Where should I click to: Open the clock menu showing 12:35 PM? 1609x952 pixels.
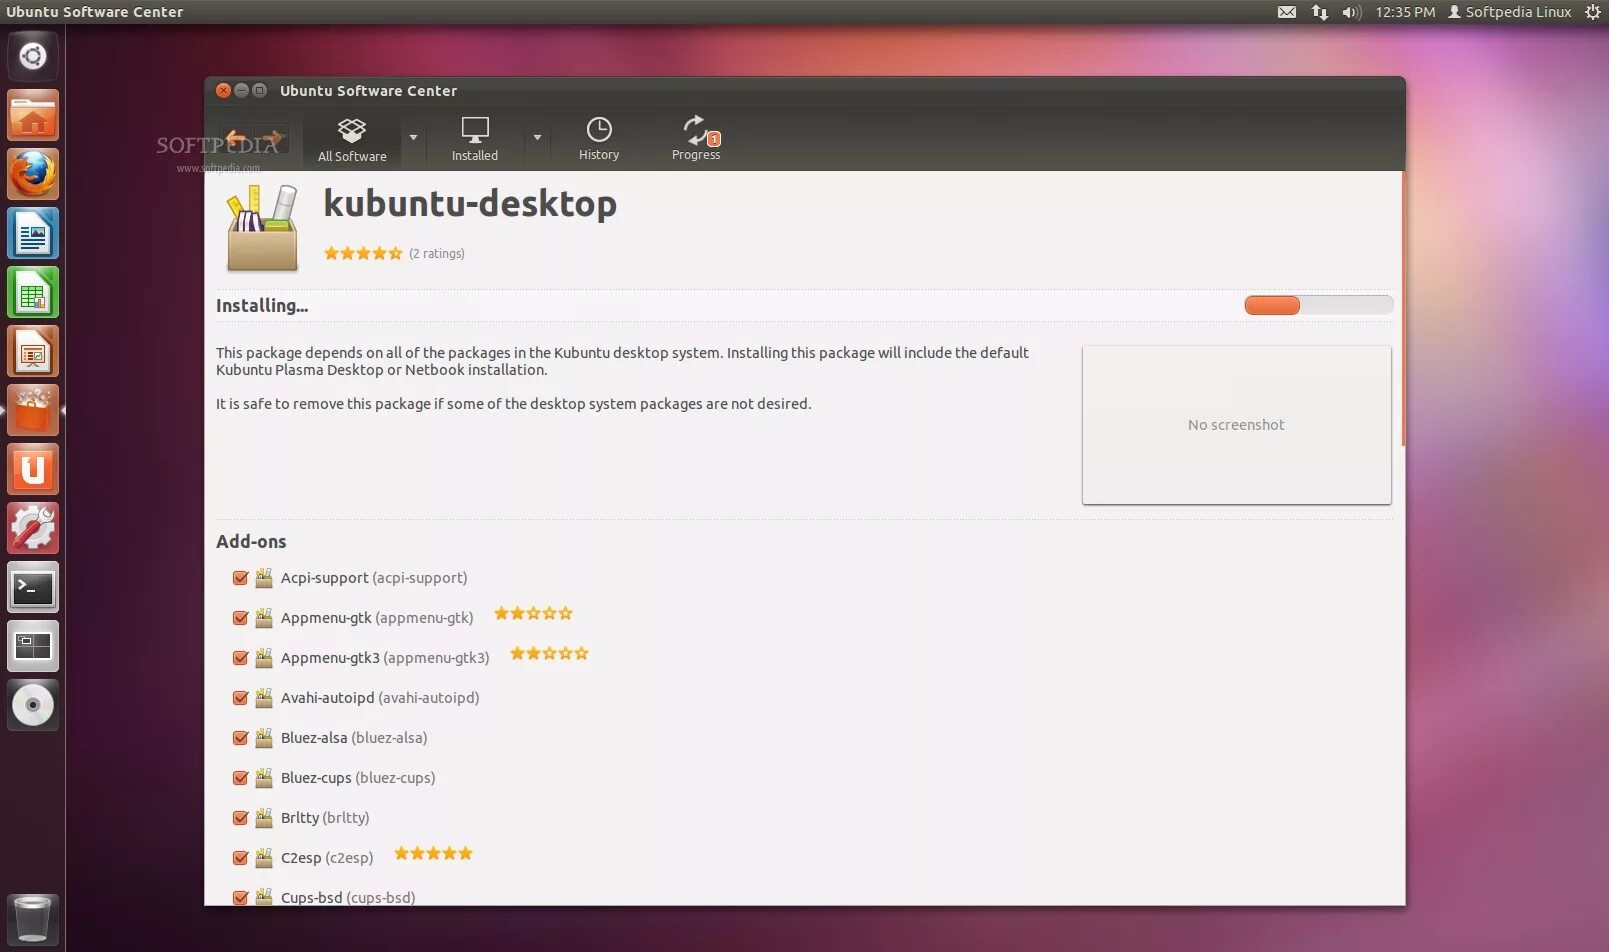click(x=1405, y=12)
